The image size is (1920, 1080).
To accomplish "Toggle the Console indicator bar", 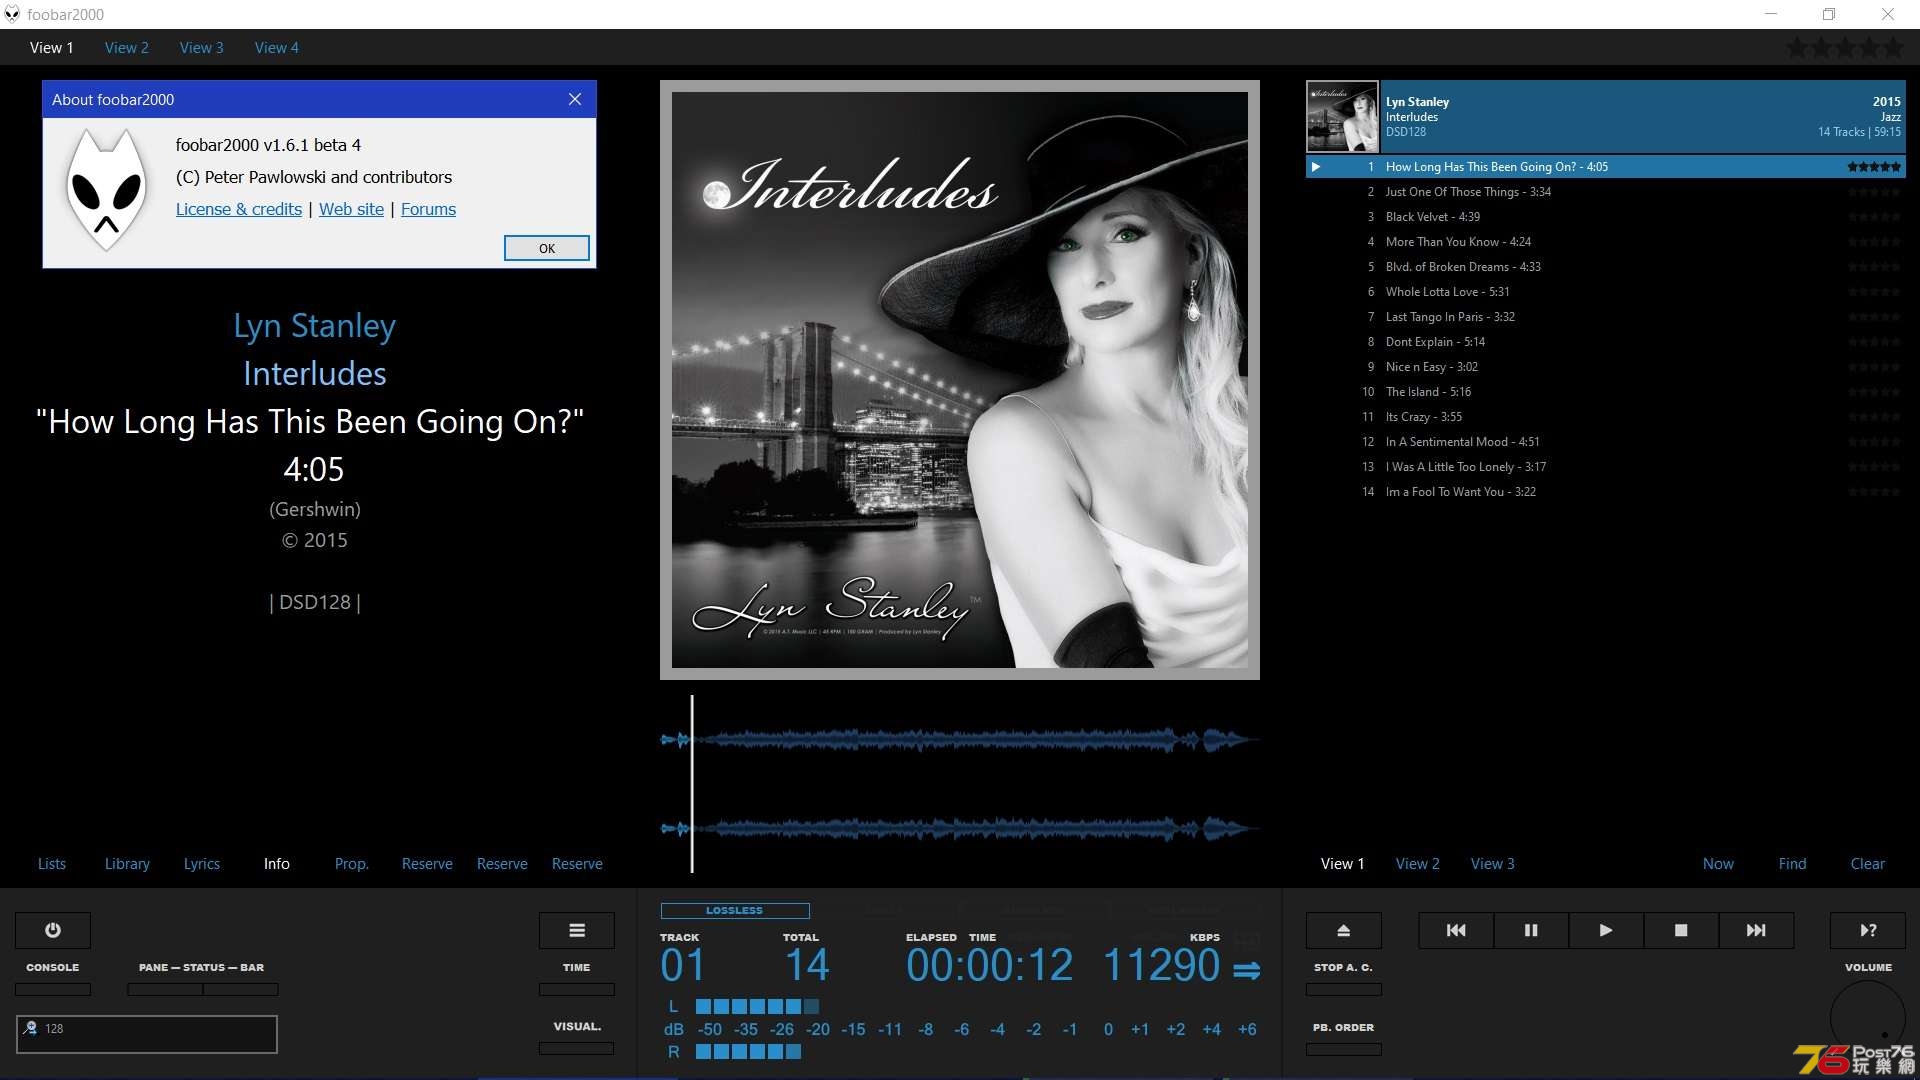I will point(53,989).
